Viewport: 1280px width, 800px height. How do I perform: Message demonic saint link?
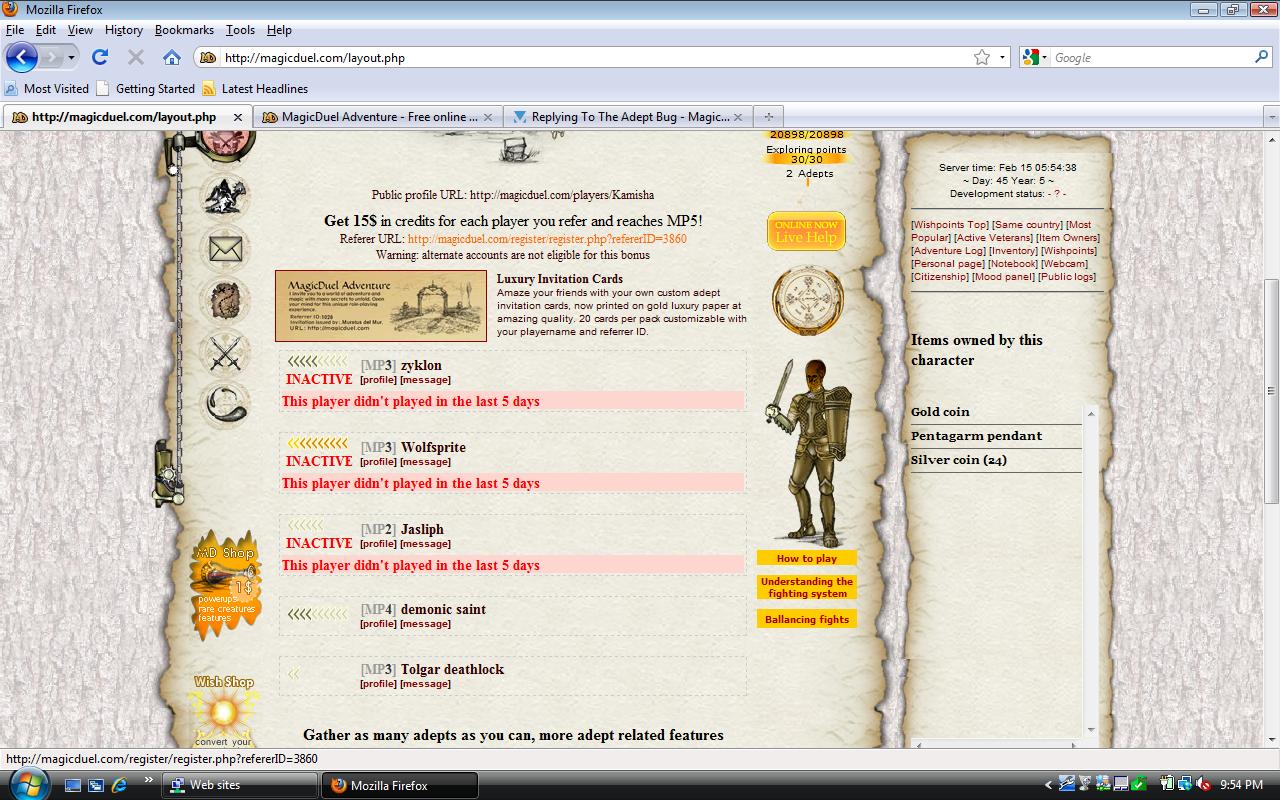pos(425,624)
